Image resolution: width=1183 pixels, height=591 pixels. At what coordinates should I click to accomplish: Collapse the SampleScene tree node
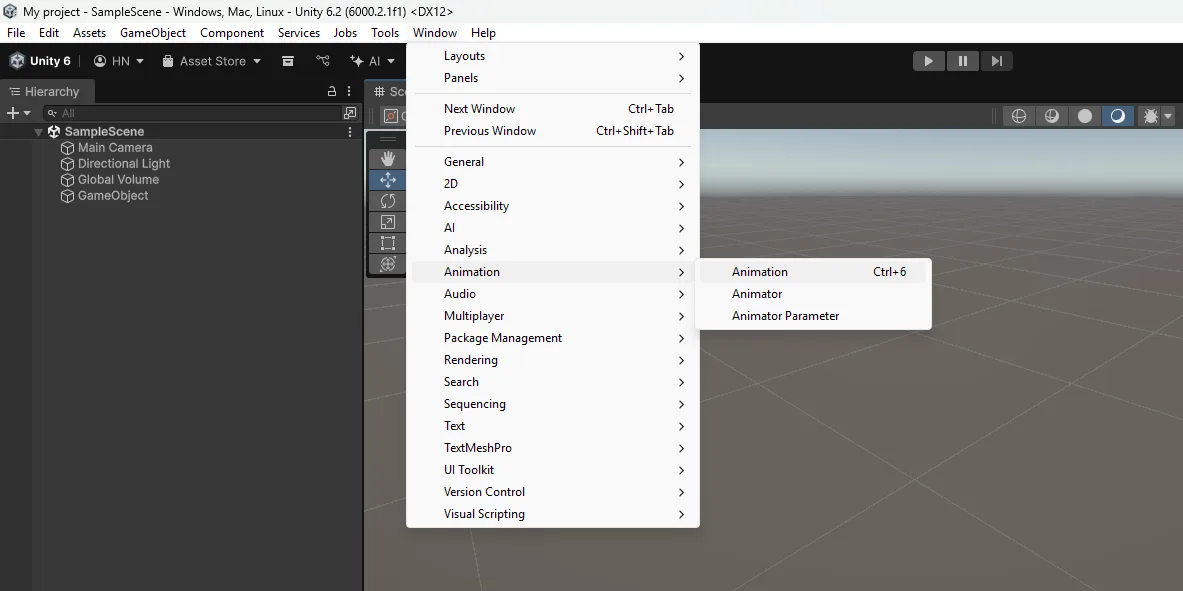tap(38, 132)
